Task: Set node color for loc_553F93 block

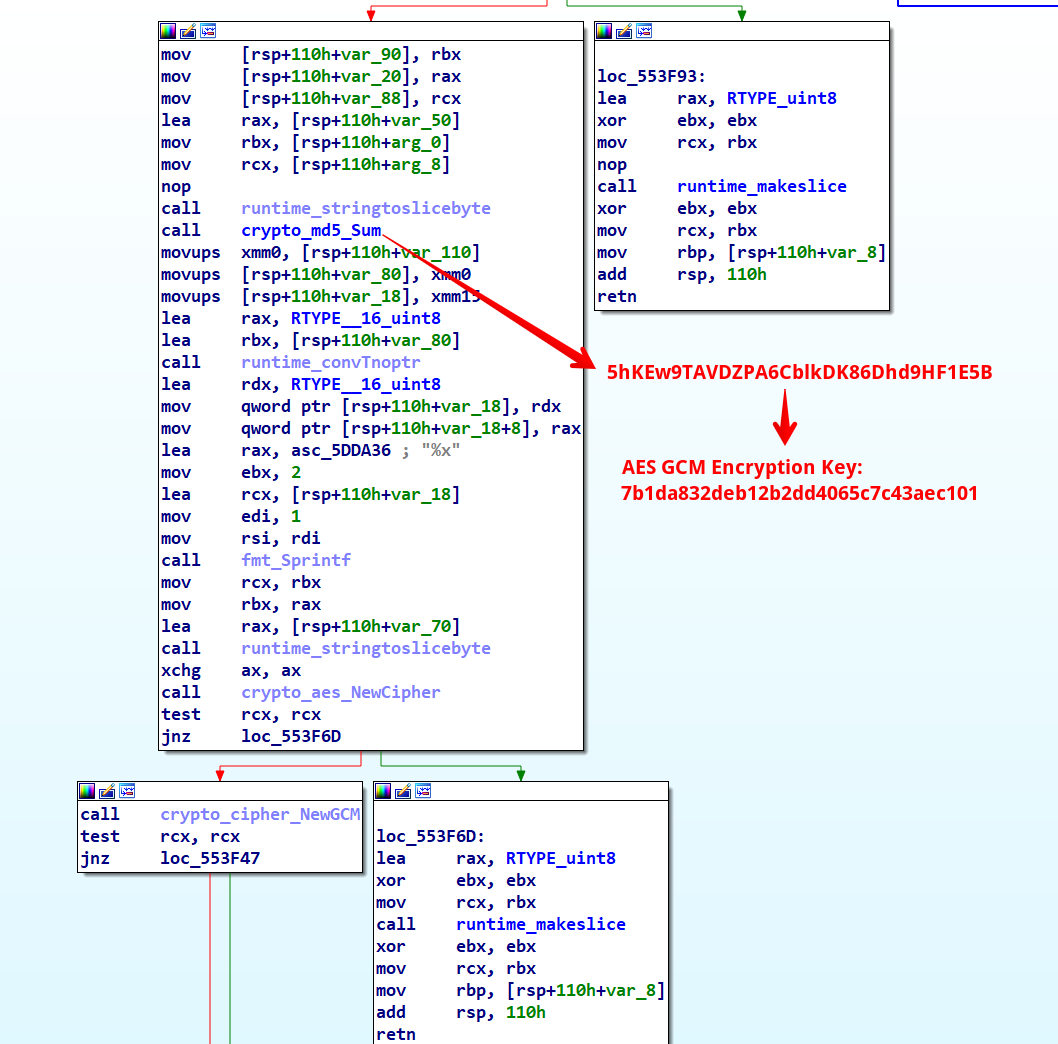Action: [604, 31]
